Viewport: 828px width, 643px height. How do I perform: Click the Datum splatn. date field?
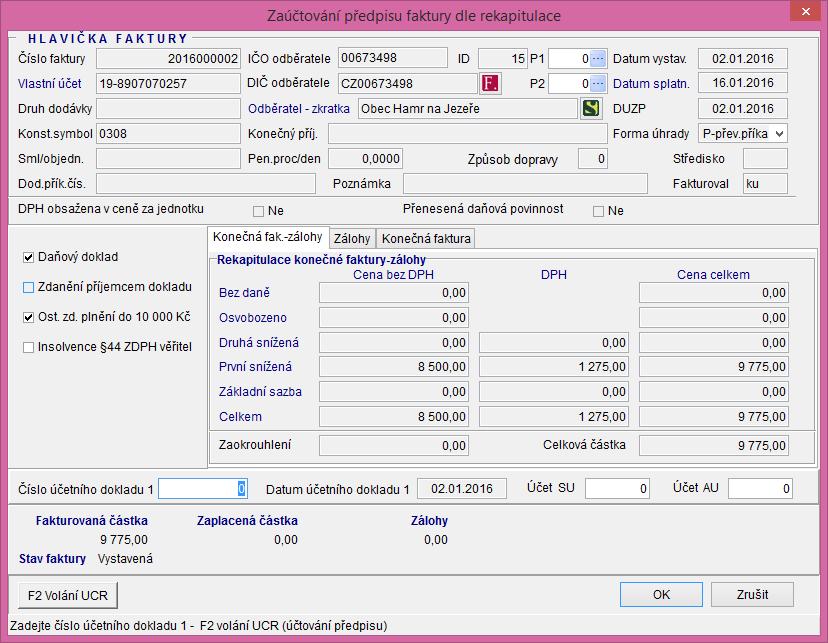(x=742, y=83)
